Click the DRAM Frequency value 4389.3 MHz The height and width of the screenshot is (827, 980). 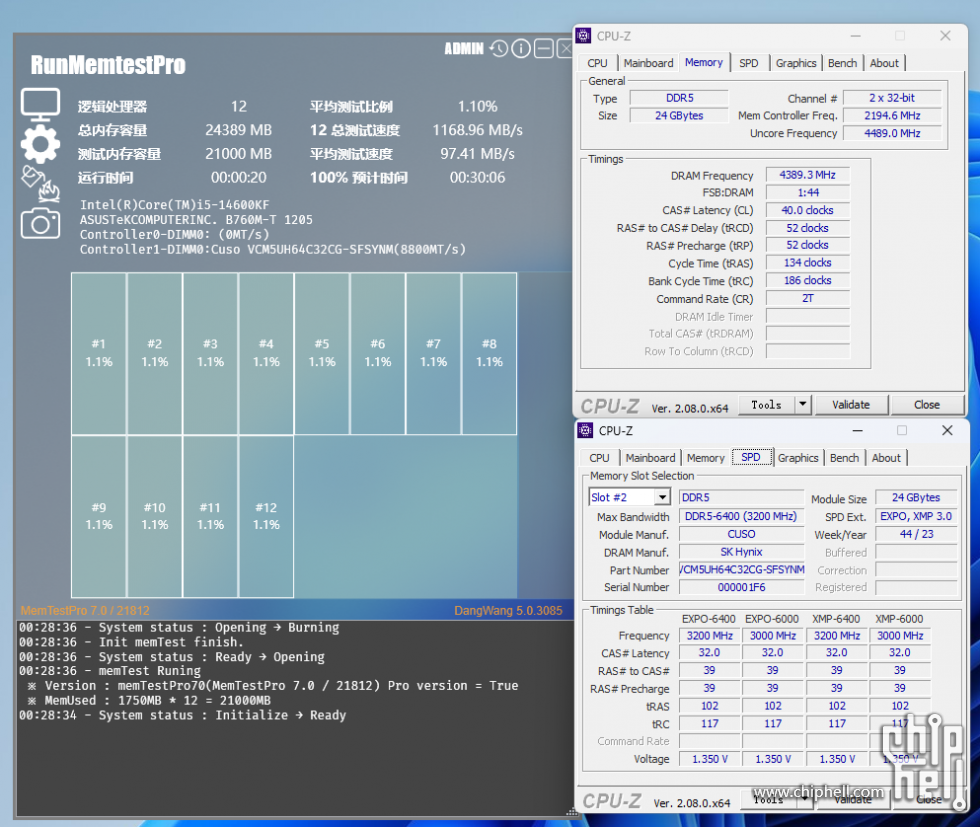coord(808,175)
